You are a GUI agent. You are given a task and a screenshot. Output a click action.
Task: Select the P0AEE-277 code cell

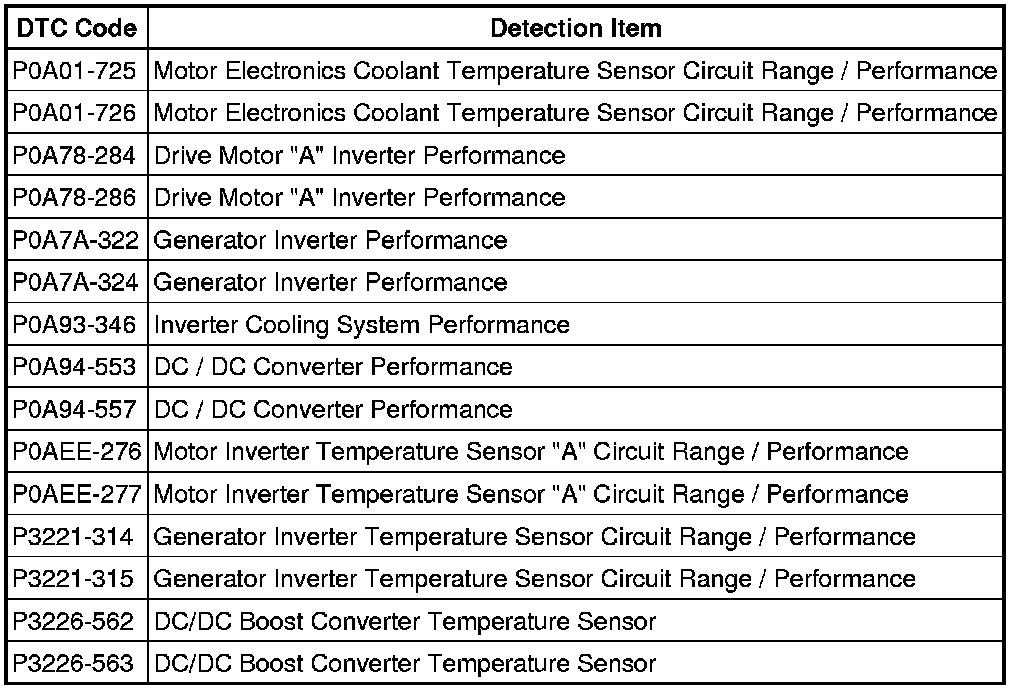[77, 494]
